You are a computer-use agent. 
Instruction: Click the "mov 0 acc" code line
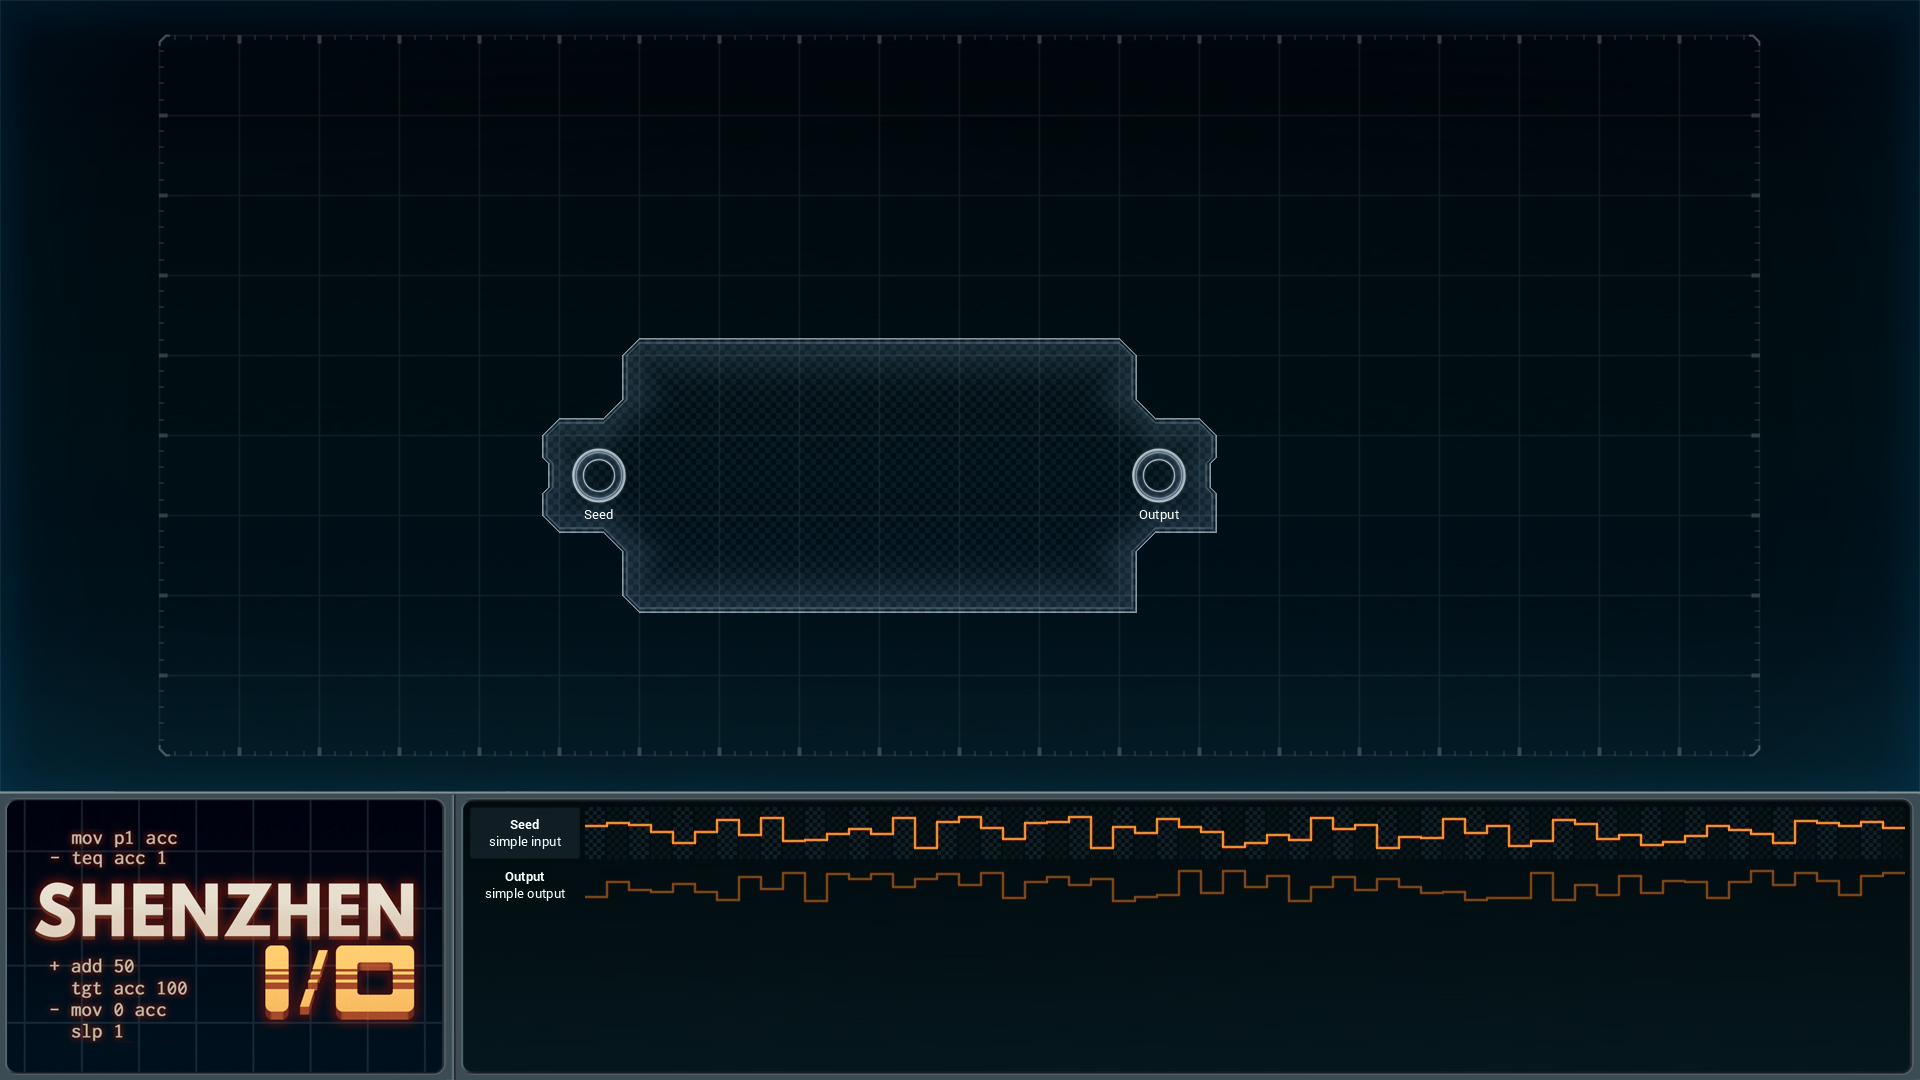118,1010
